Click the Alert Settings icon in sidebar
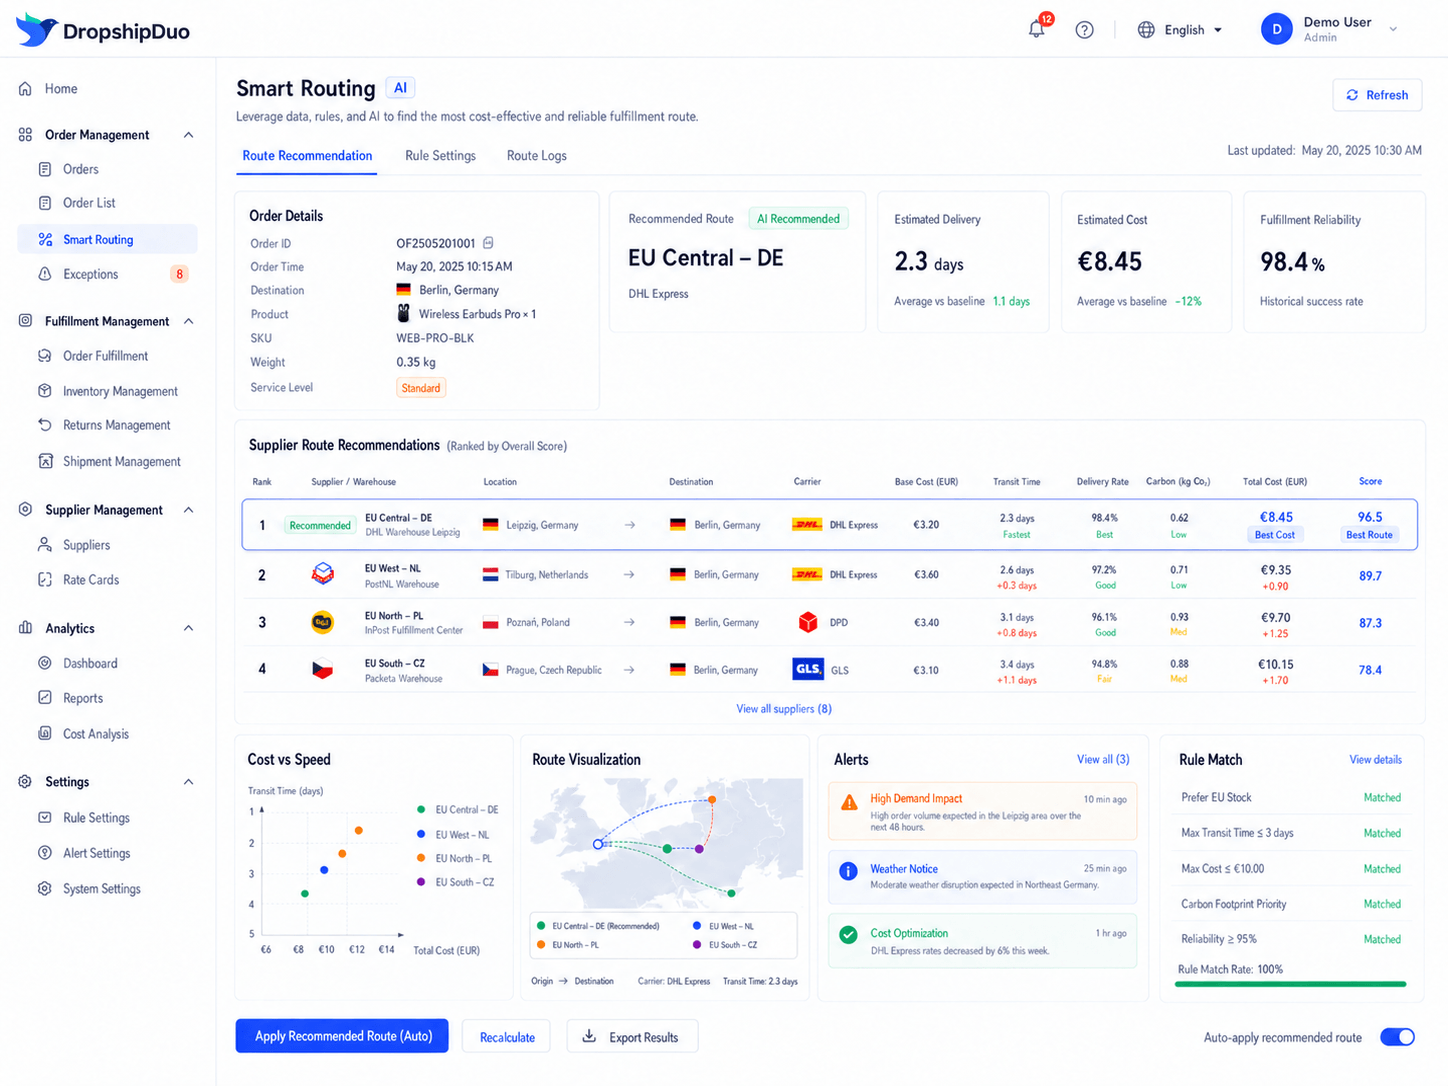Screen dimensions: 1448x1086 (x=45, y=853)
